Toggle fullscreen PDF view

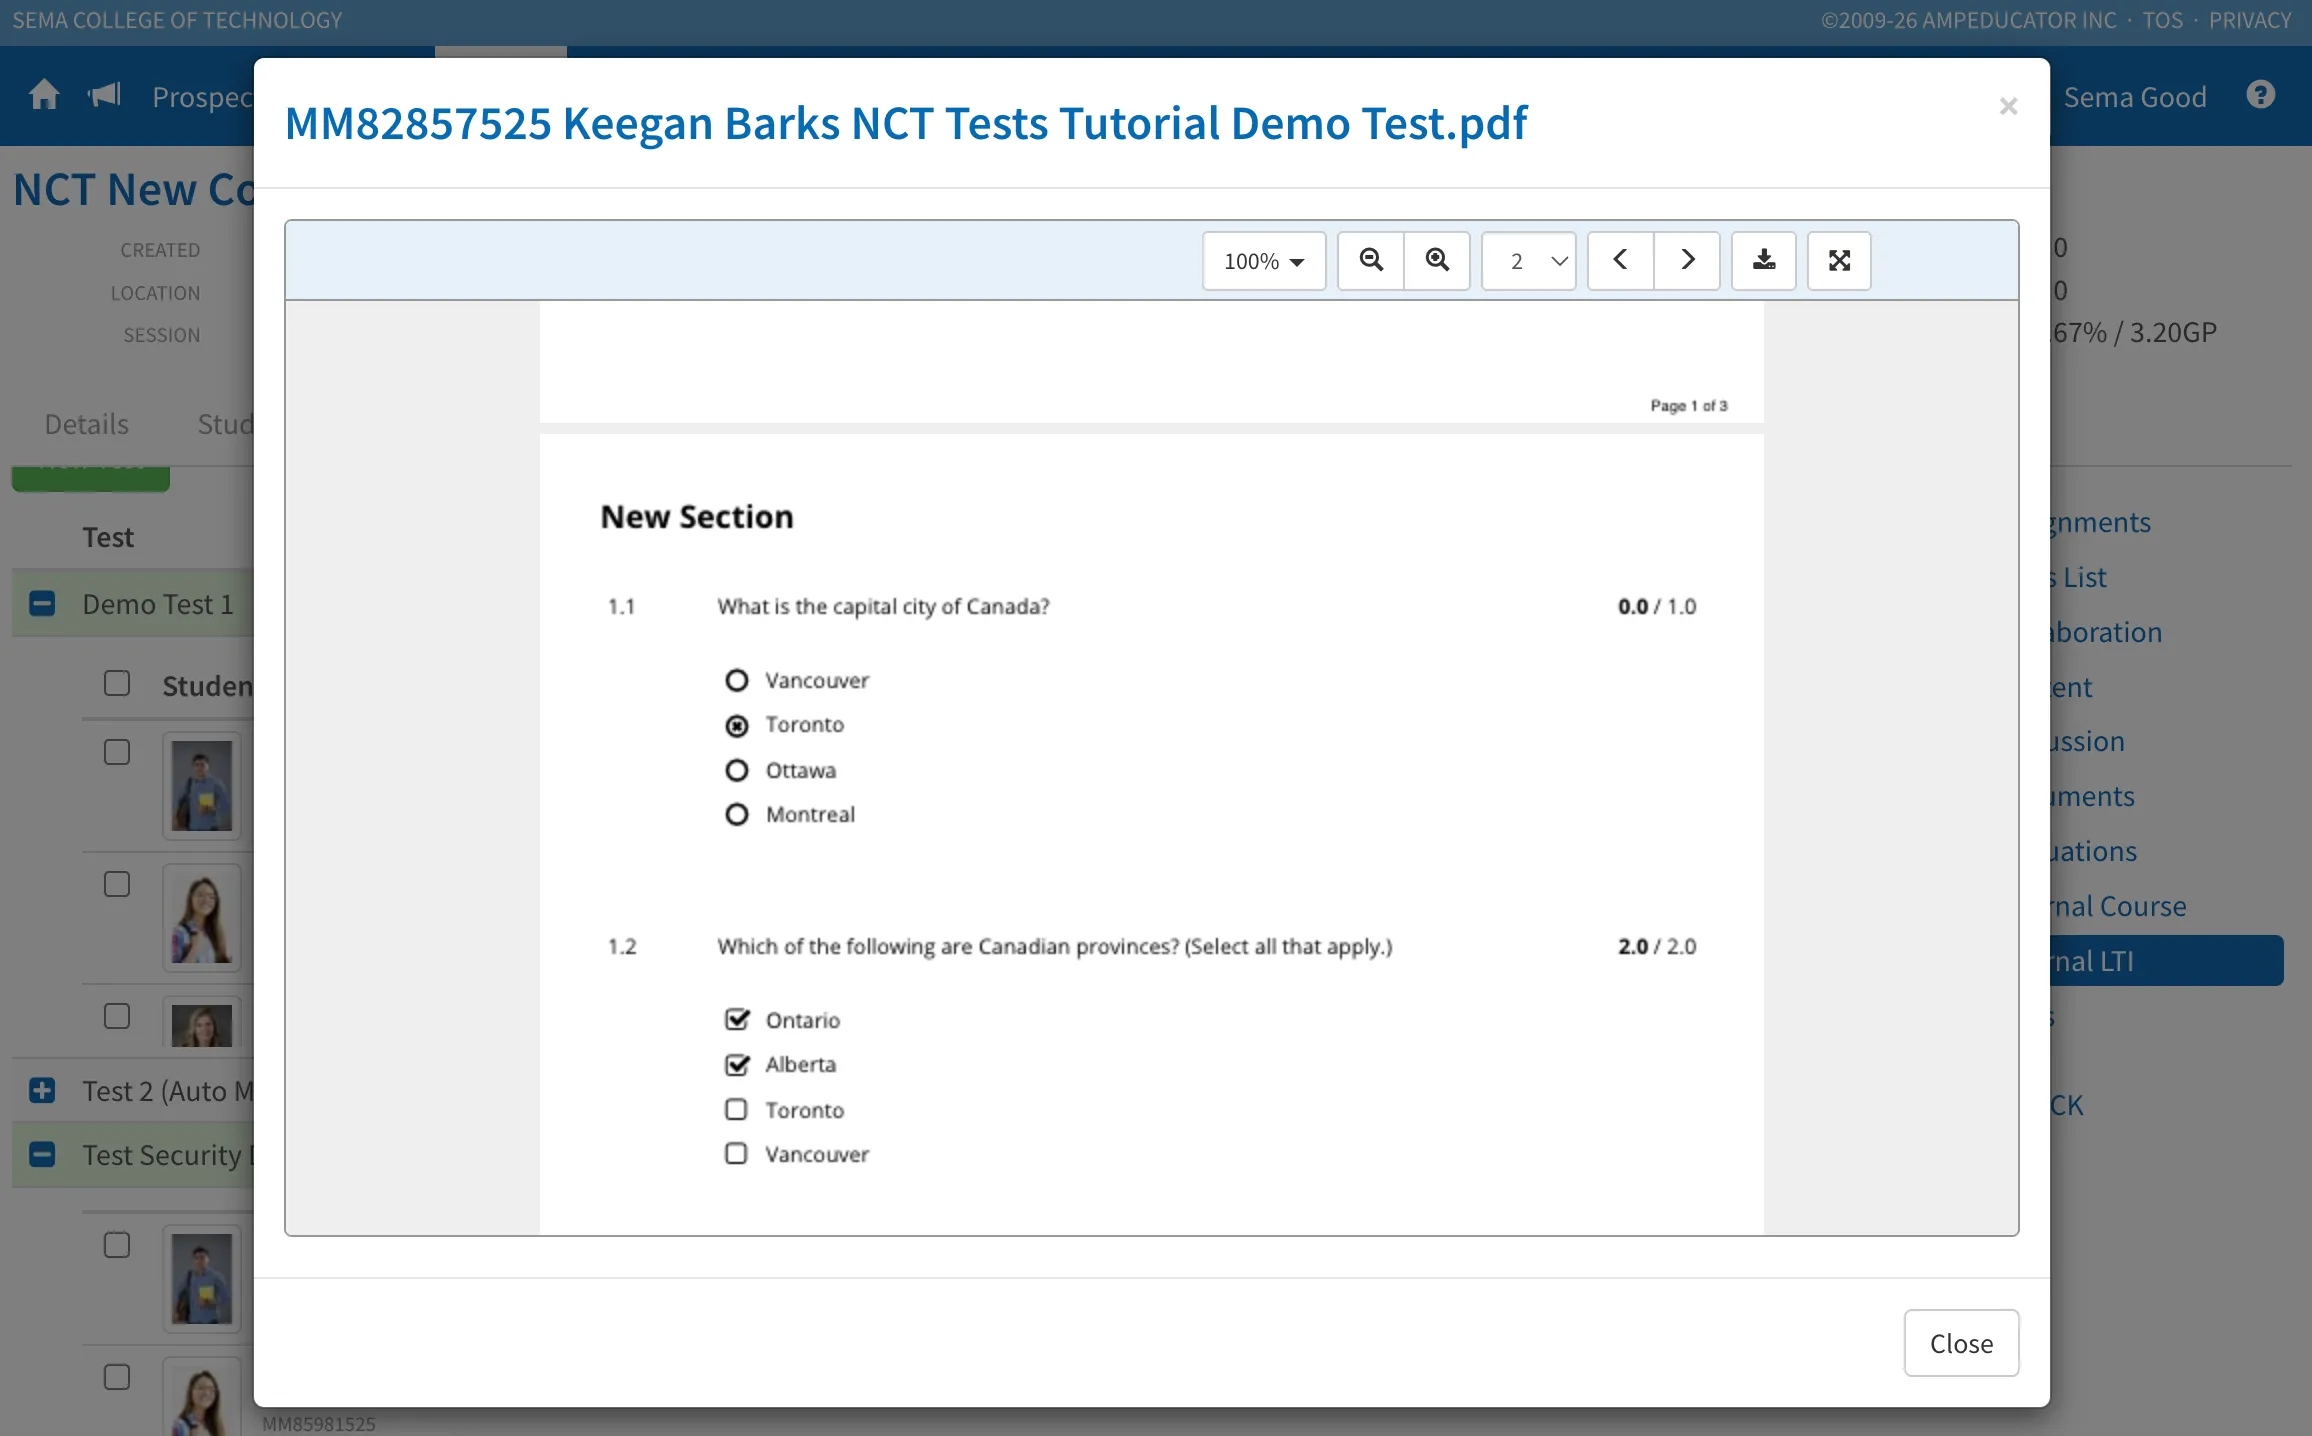tap(1839, 261)
